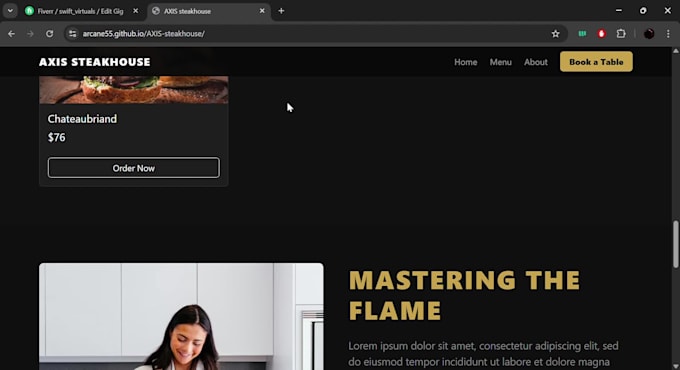The width and height of the screenshot is (680, 370).
Task: Open Chrome three-dot menu
Action: point(668,33)
